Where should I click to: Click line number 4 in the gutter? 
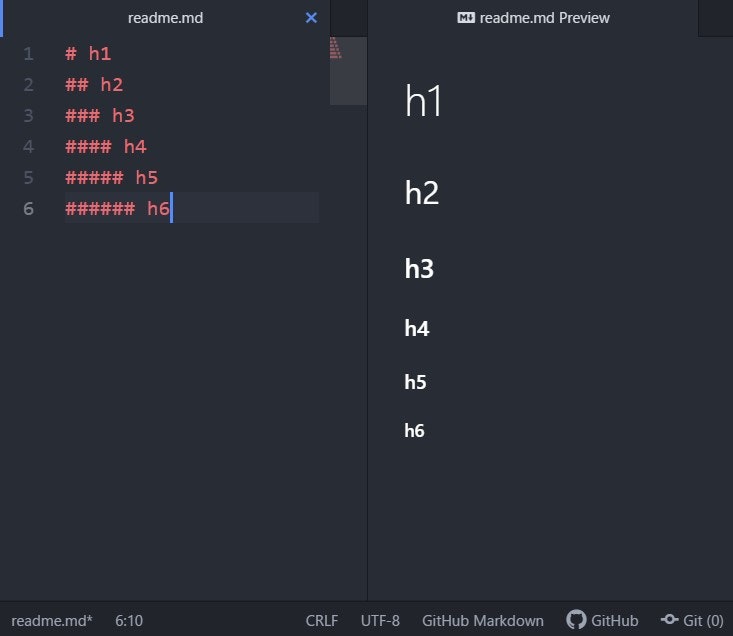click(28, 146)
